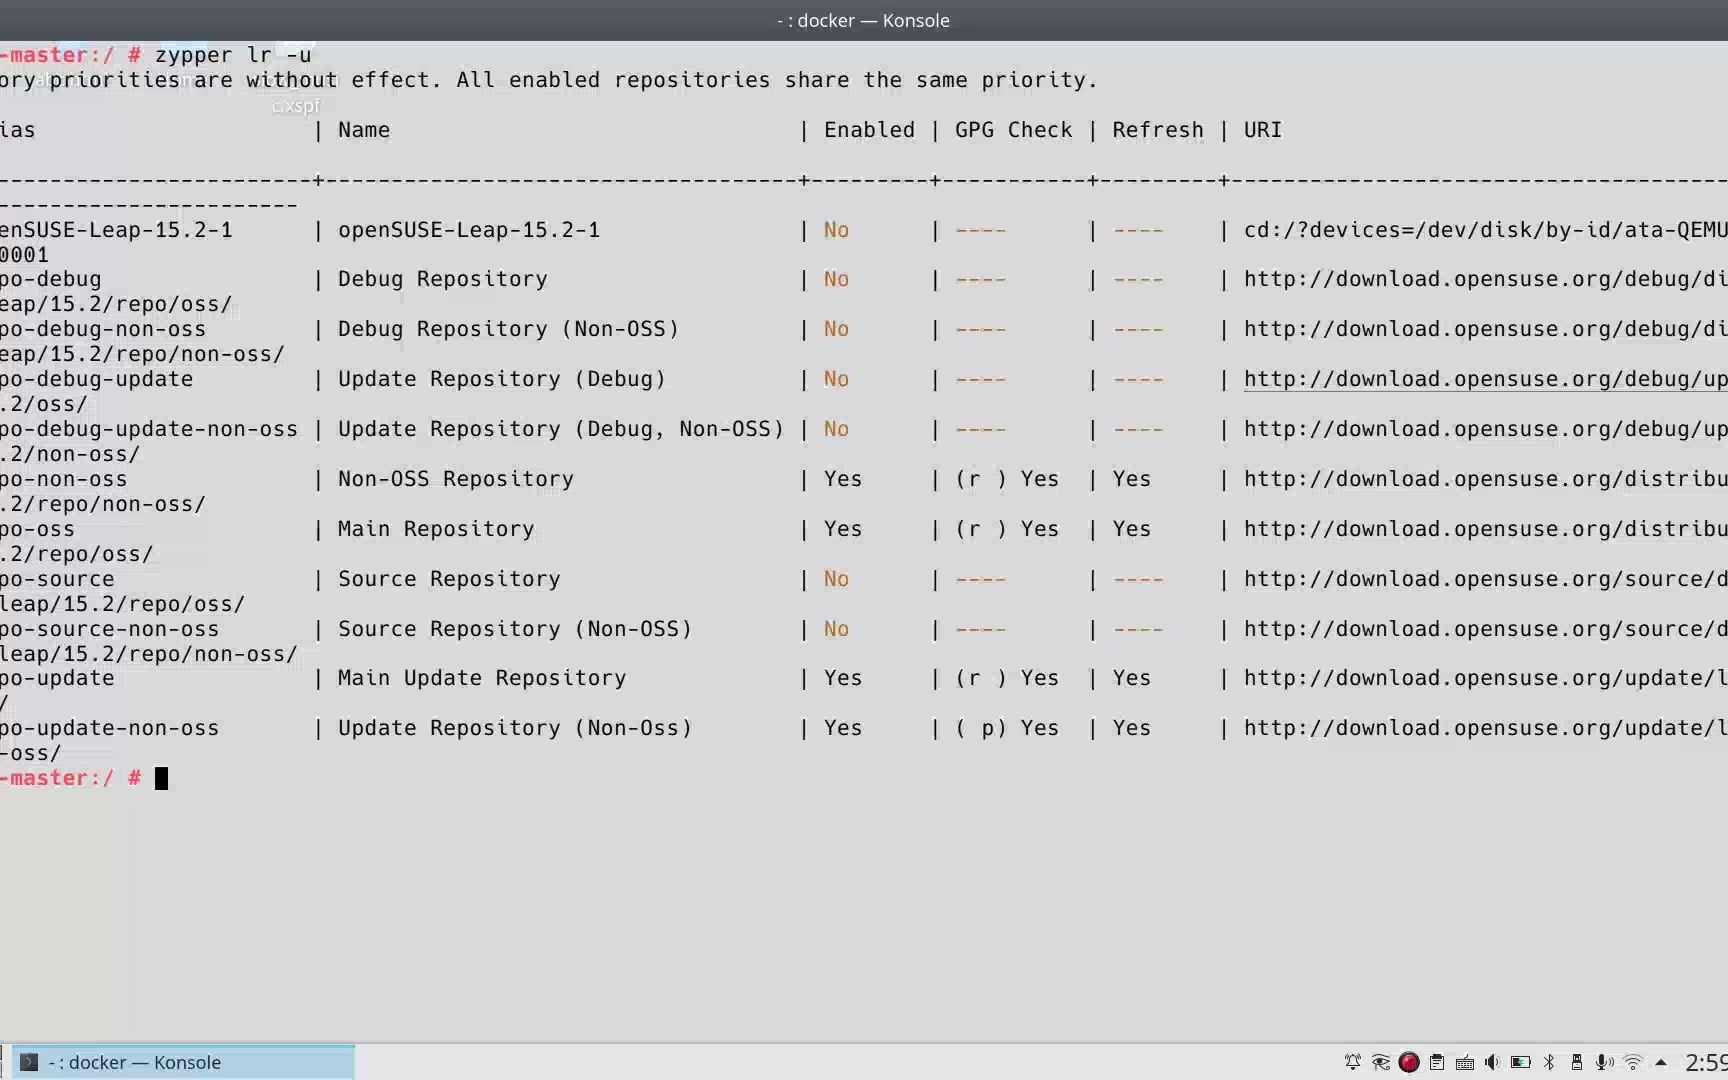Click the cd:/?devices URI text
Image resolution: width=1728 pixels, height=1080 pixels.
point(1485,230)
